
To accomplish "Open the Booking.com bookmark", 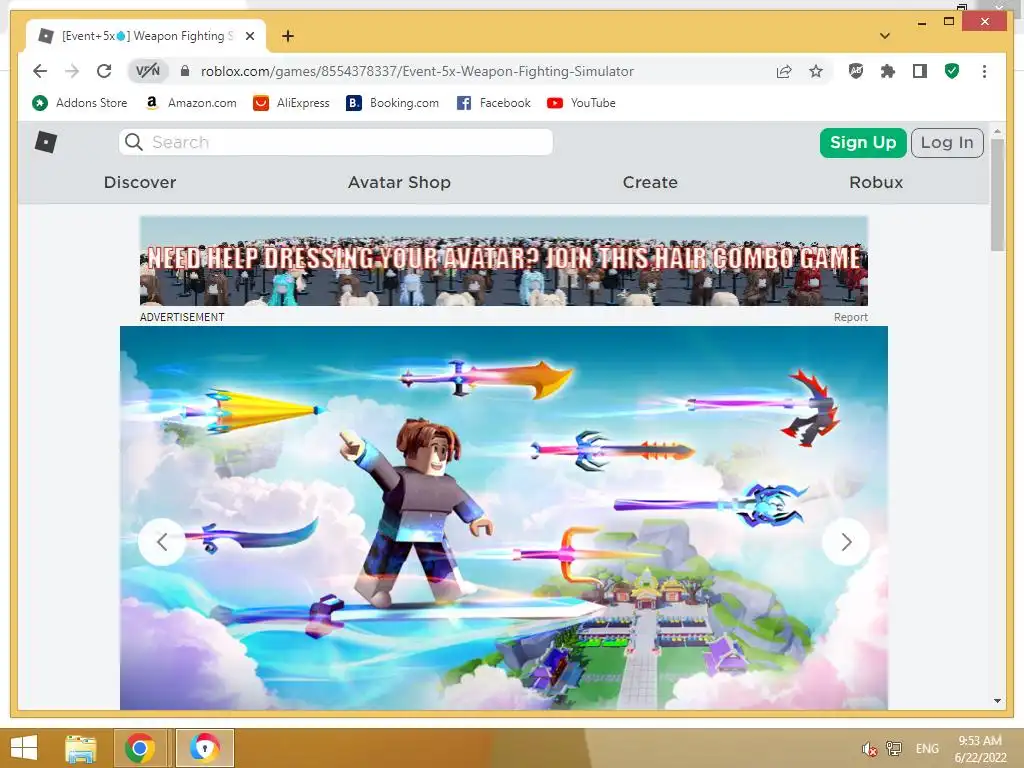I will pyautogui.click(x=392, y=103).
